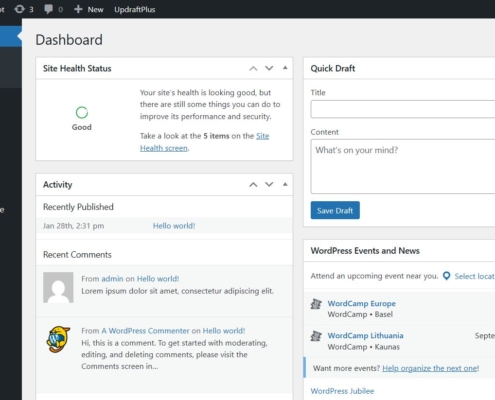Click the 'Jan 28th, 2:31 pm' date text
This screenshot has height=400, width=495.
coord(74,226)
